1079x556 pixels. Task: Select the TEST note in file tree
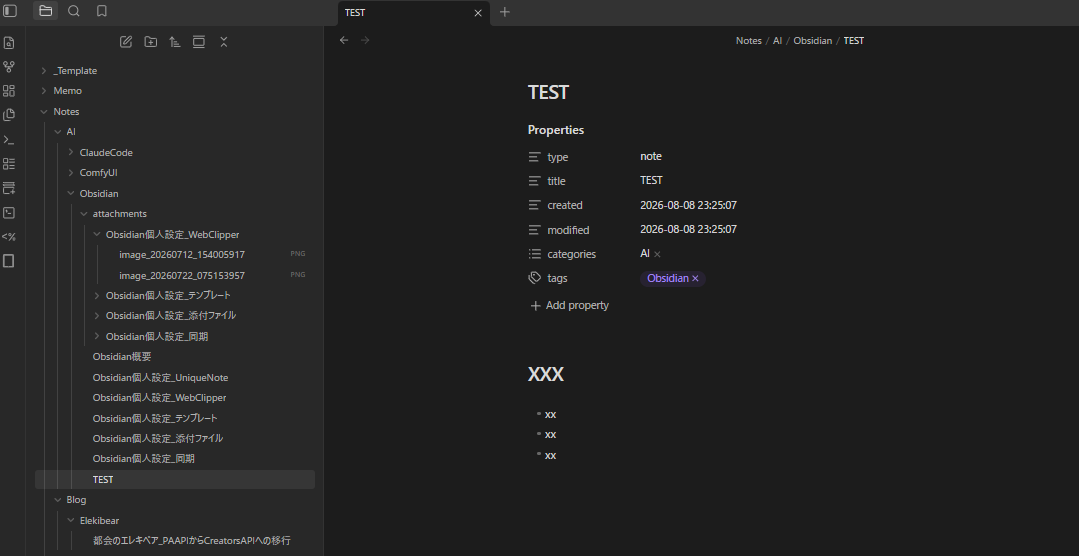(x=175, y=480)
